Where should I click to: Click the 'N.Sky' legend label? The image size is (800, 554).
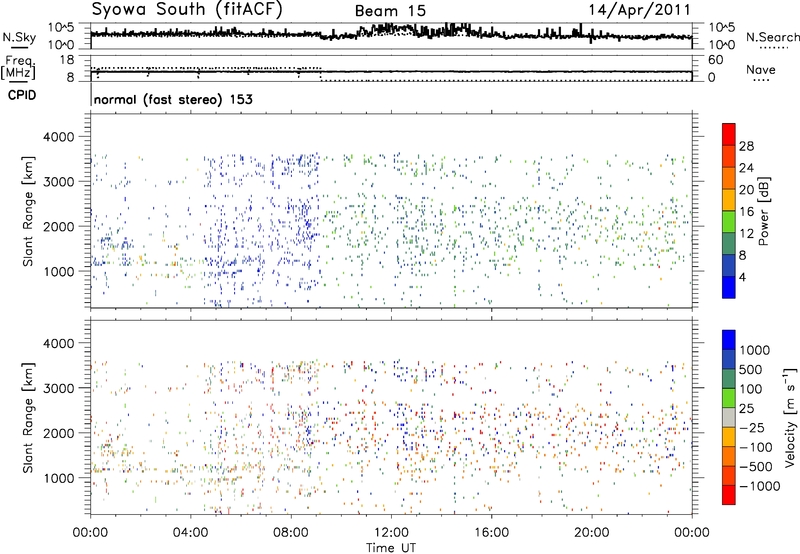[19, 37]
